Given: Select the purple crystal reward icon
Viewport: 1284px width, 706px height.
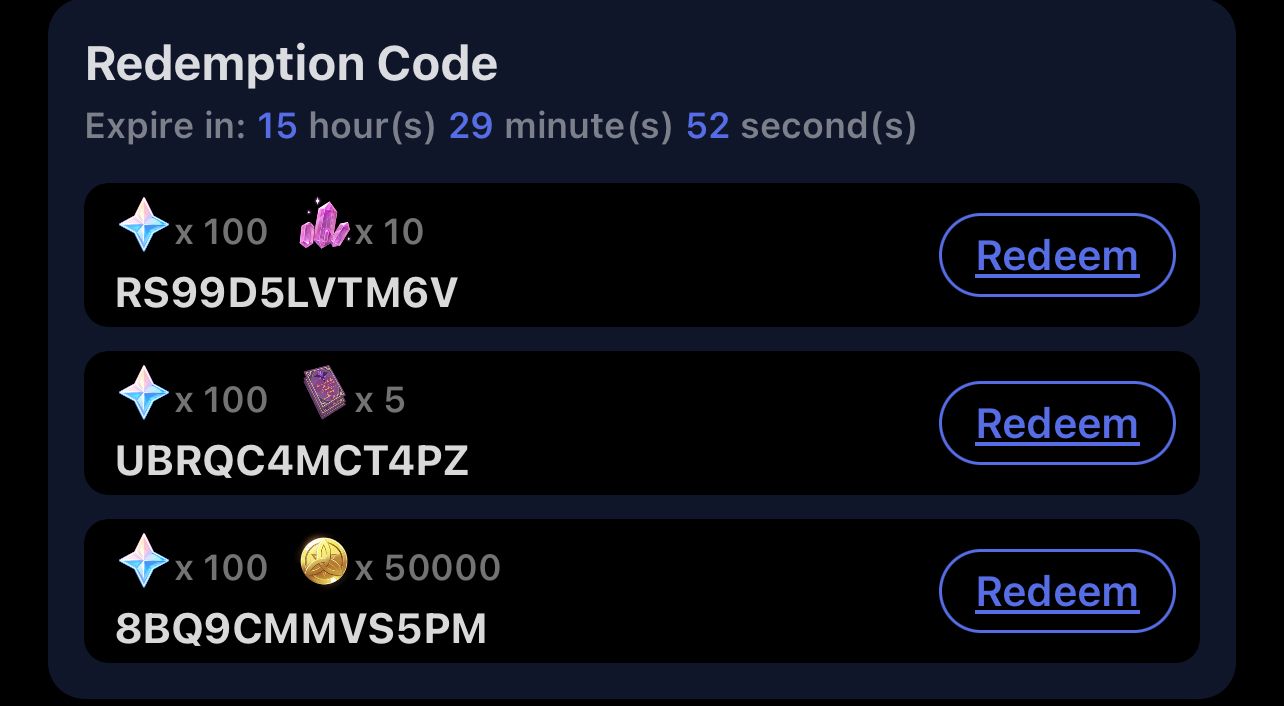Looking at the screenshot, I should click(323, 224).
